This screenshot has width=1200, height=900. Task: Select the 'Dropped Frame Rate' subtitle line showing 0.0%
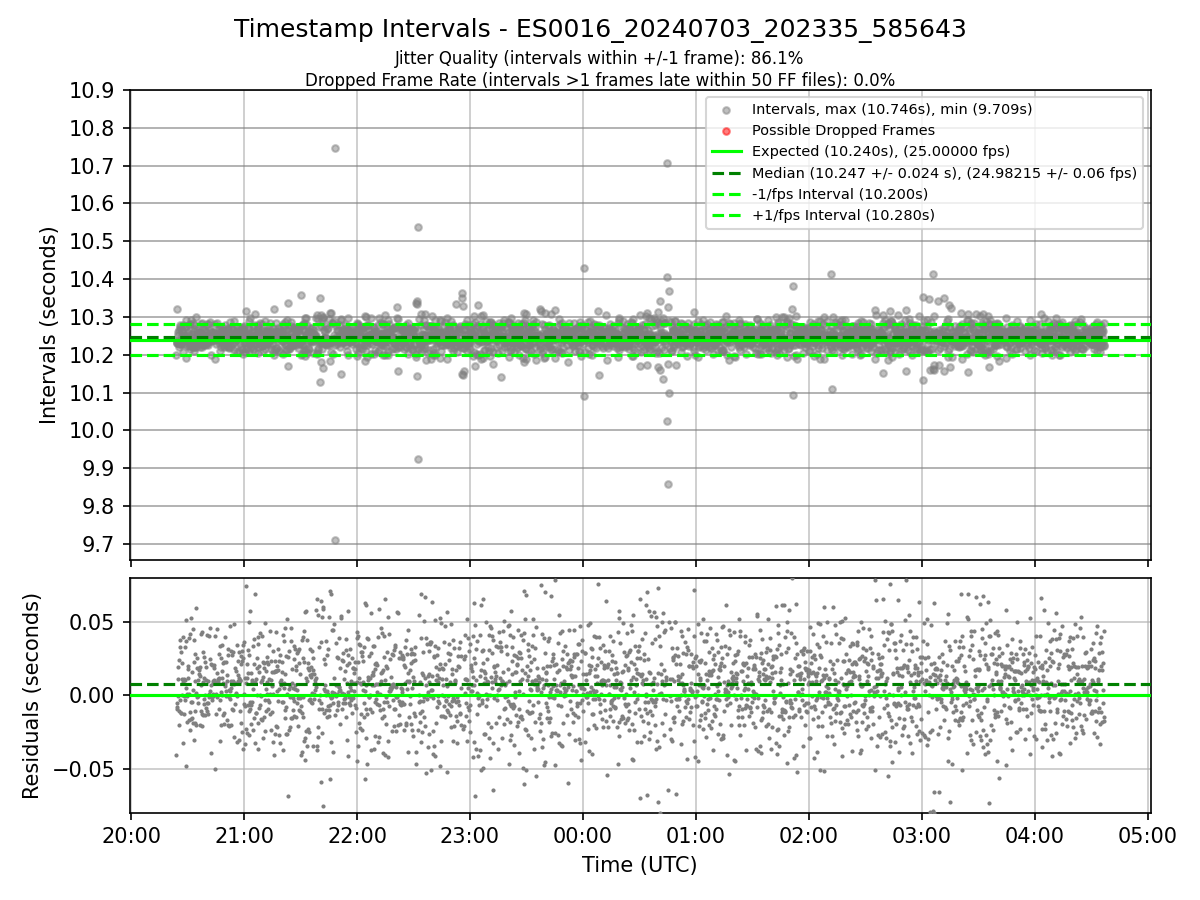point(600,79)
